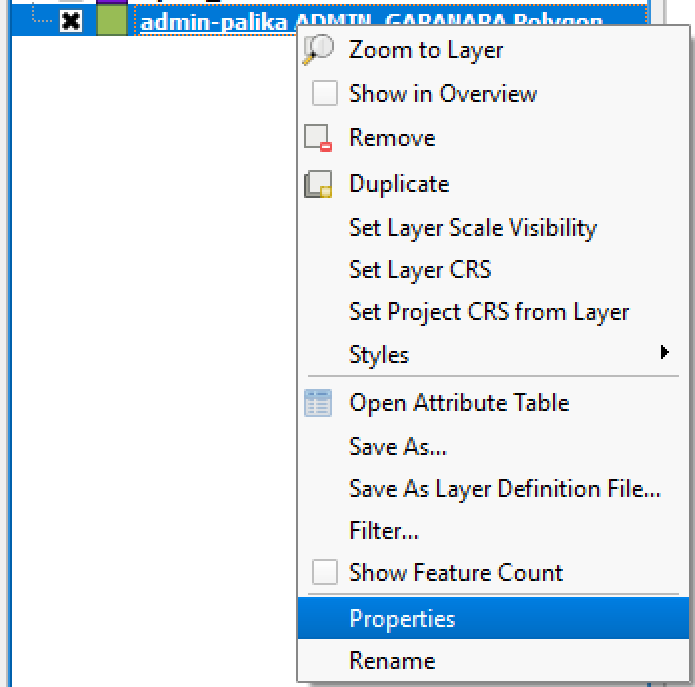Toggle the Show in Overview checkbox
The width and height of the screenshot is (695, 687).
coord(325,94)
